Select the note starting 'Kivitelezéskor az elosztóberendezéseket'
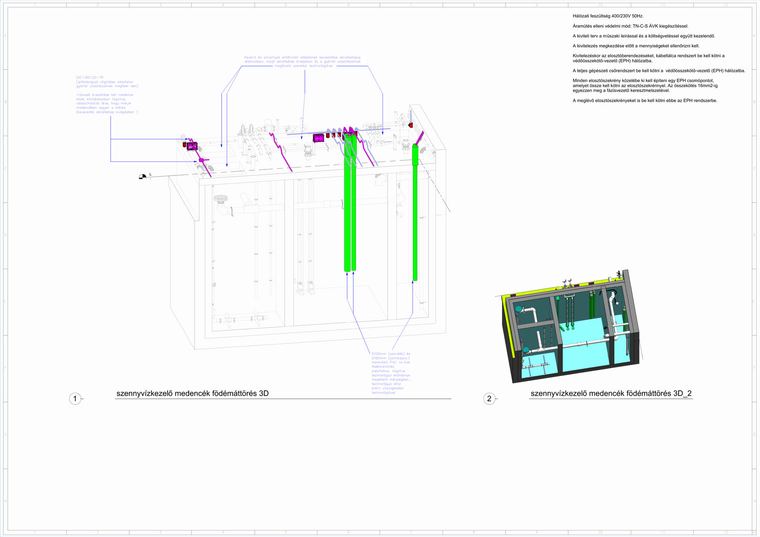 649,58
